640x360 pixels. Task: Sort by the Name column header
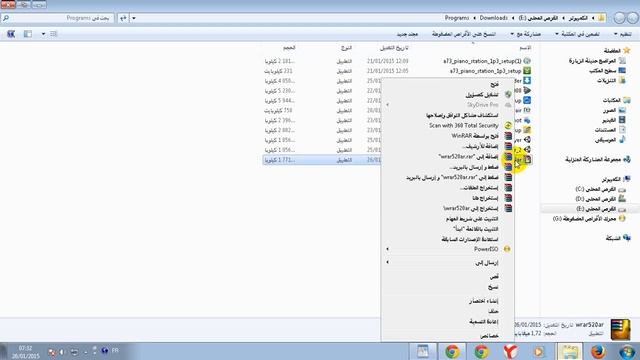[x=525, y=48]
